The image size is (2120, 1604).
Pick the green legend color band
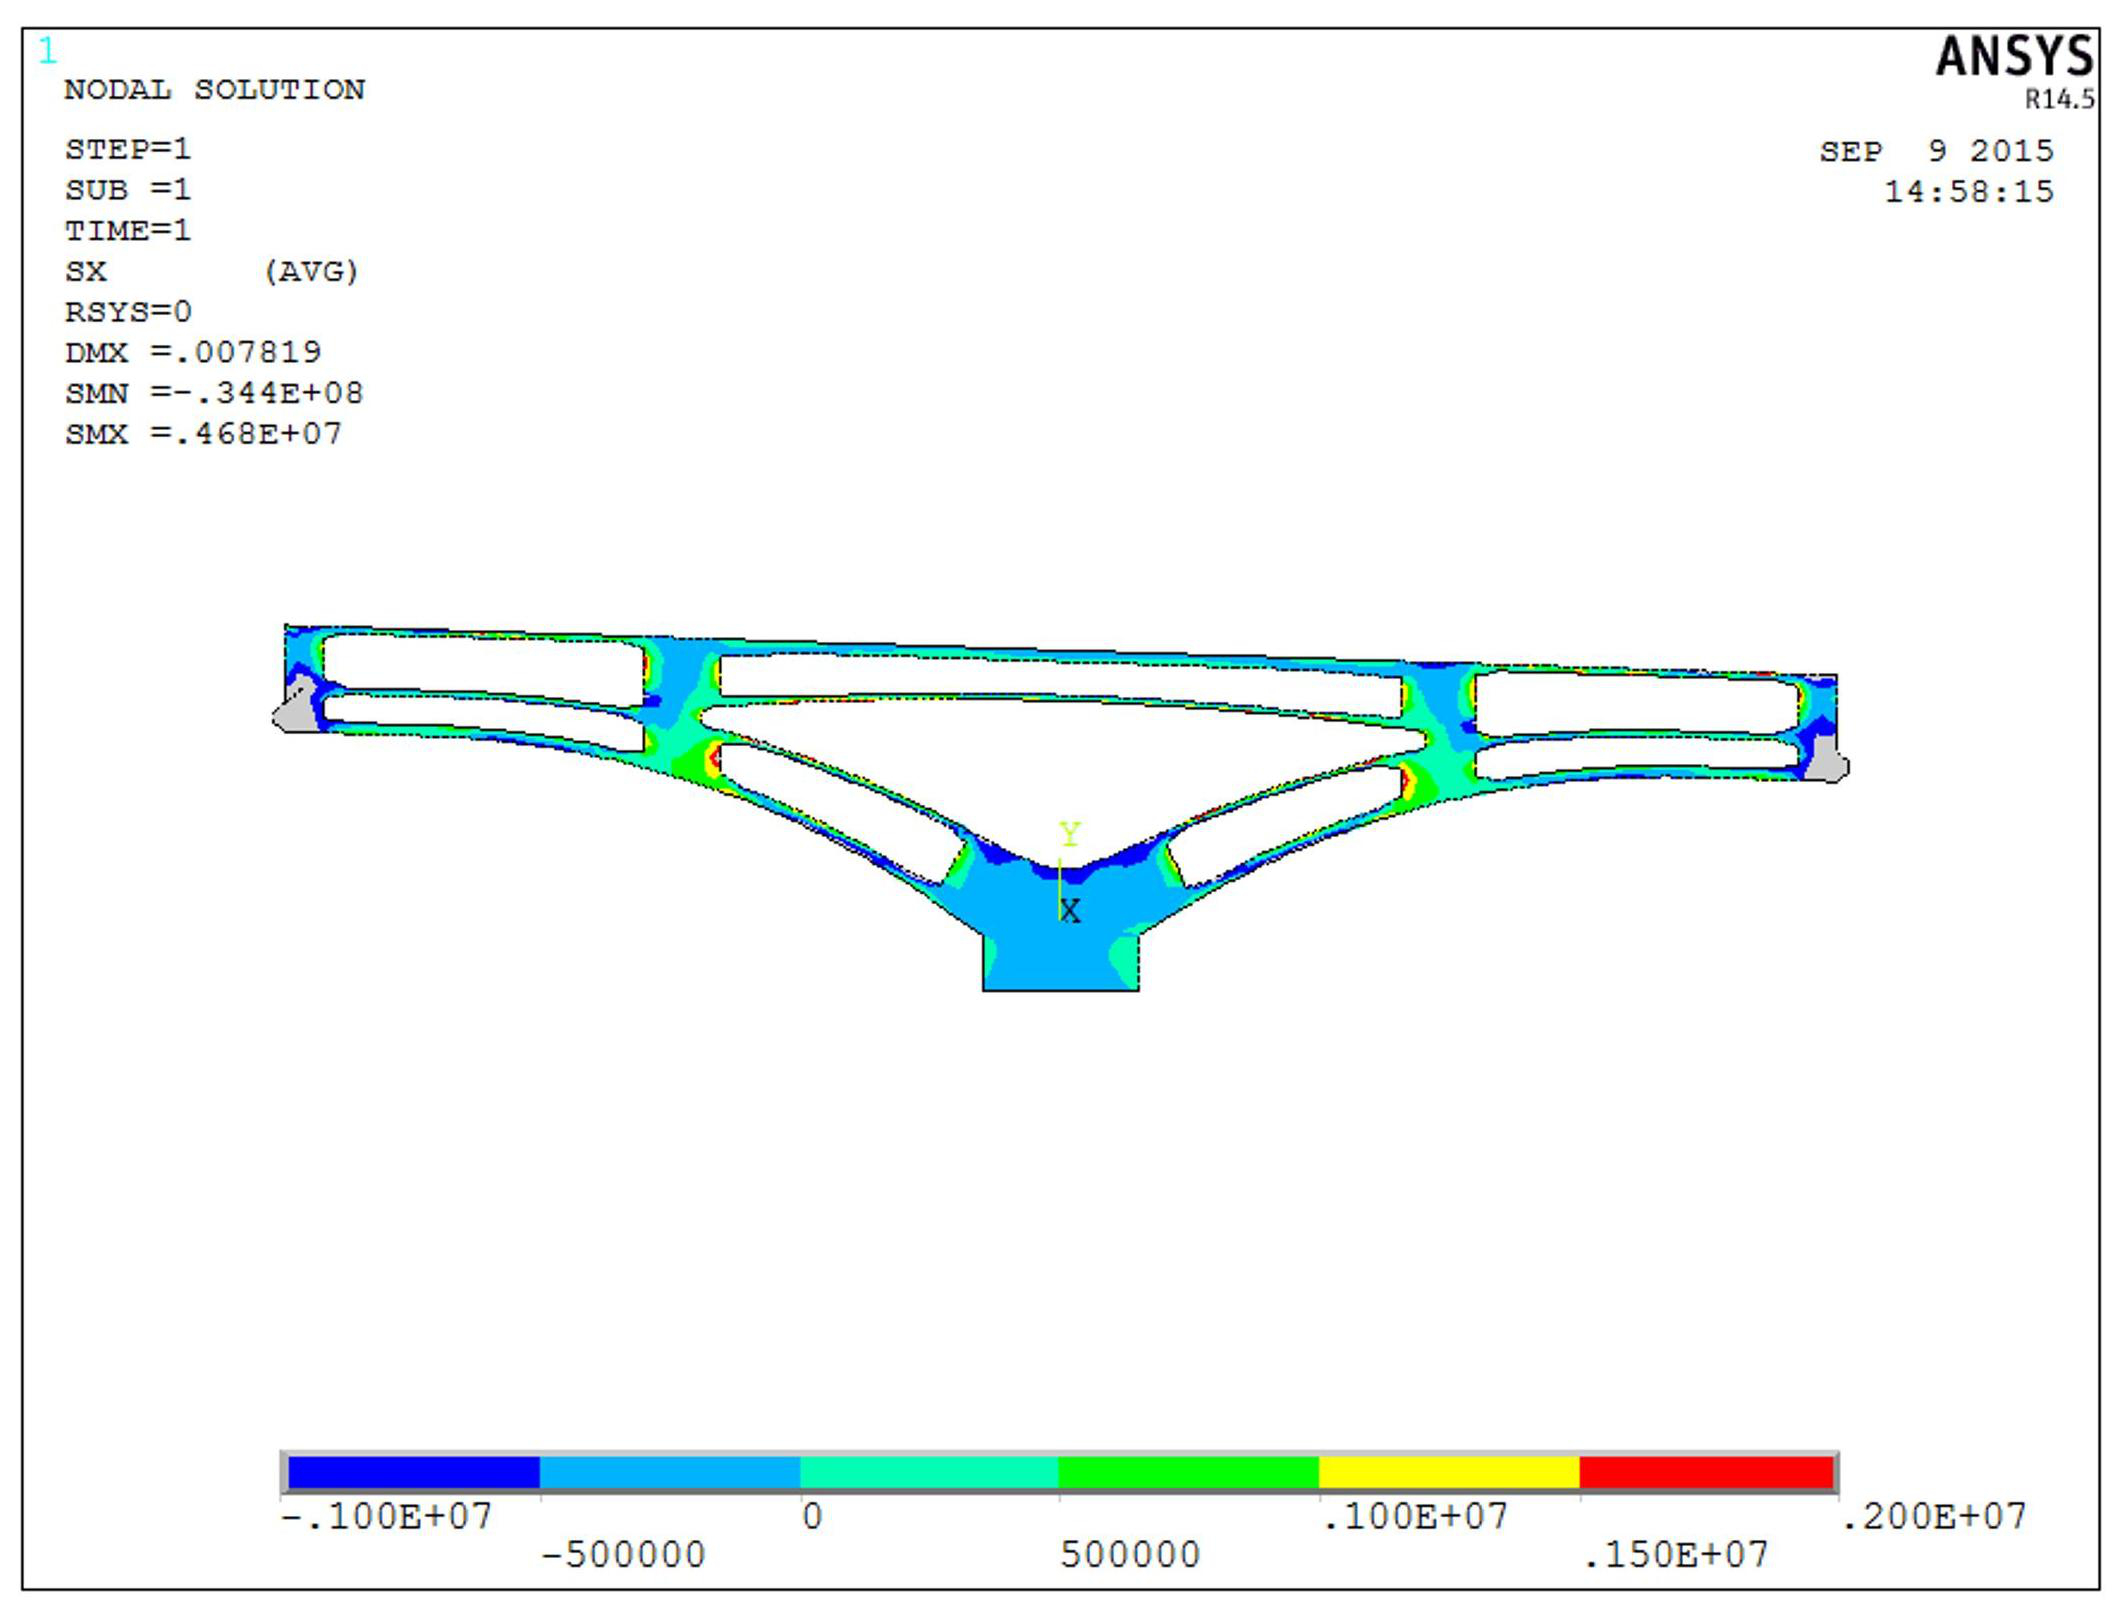(1188, 1472)
